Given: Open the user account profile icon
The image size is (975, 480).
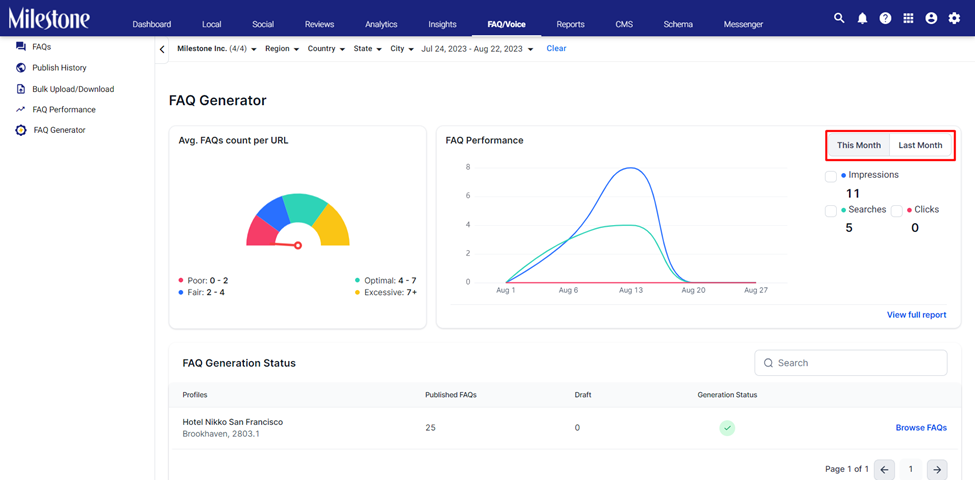Looking at the screenshot, I should (931, 19).
